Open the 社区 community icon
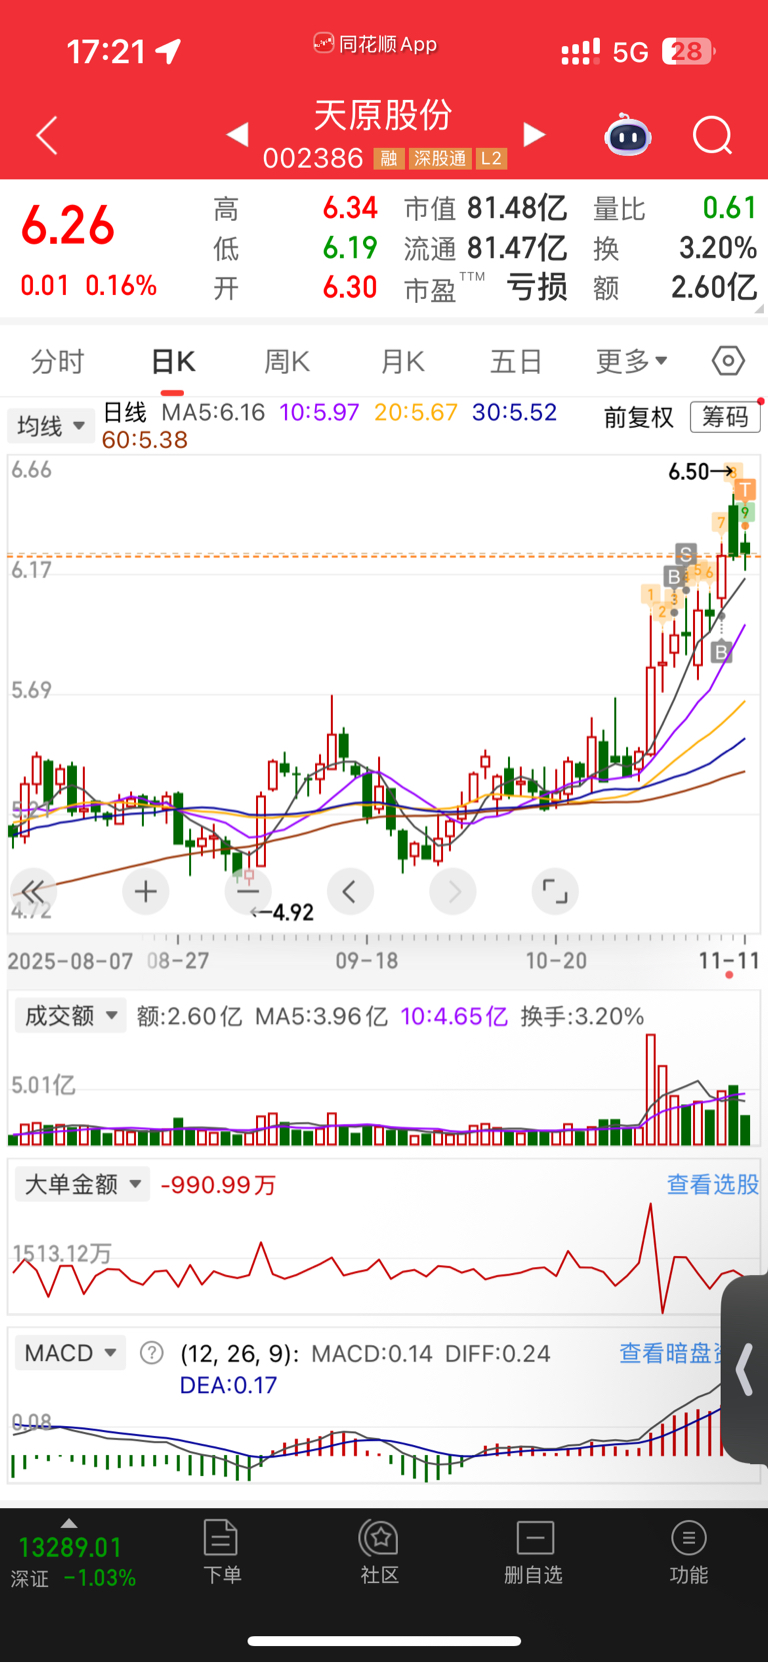Viewport: 768px width, 1663px height. click(379, 1552)
